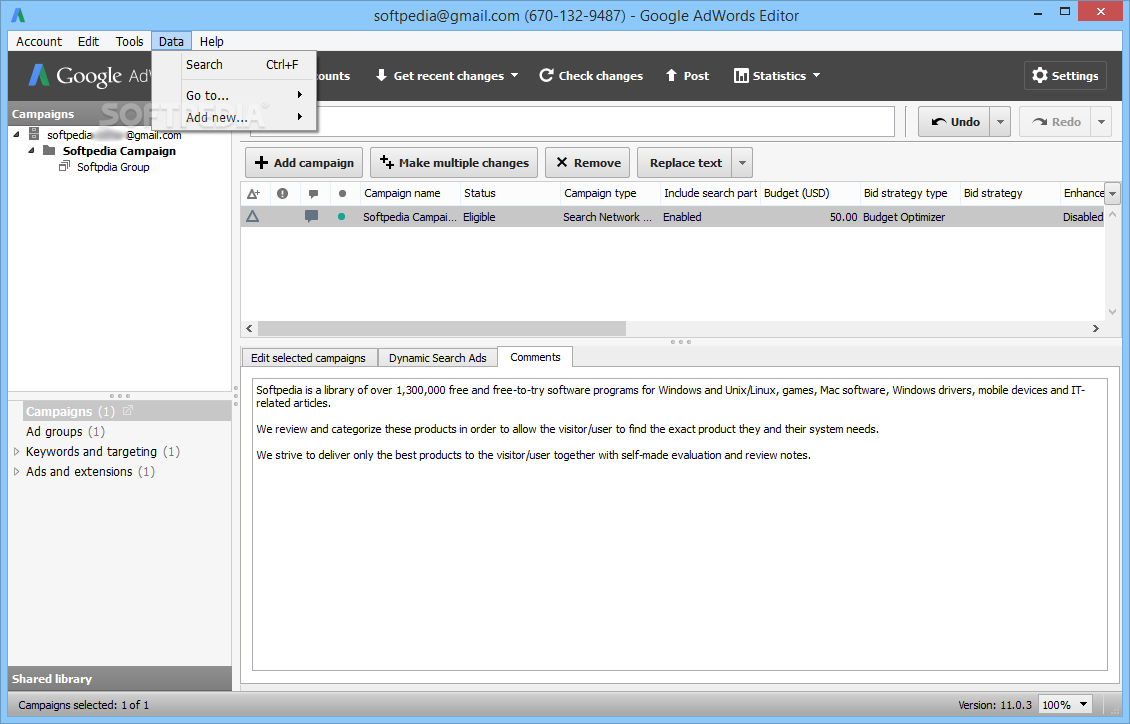This screenshot has width=1130, height=724.
Task: Click the table horizontal scrollbar right arrow
Action: 1095,329
